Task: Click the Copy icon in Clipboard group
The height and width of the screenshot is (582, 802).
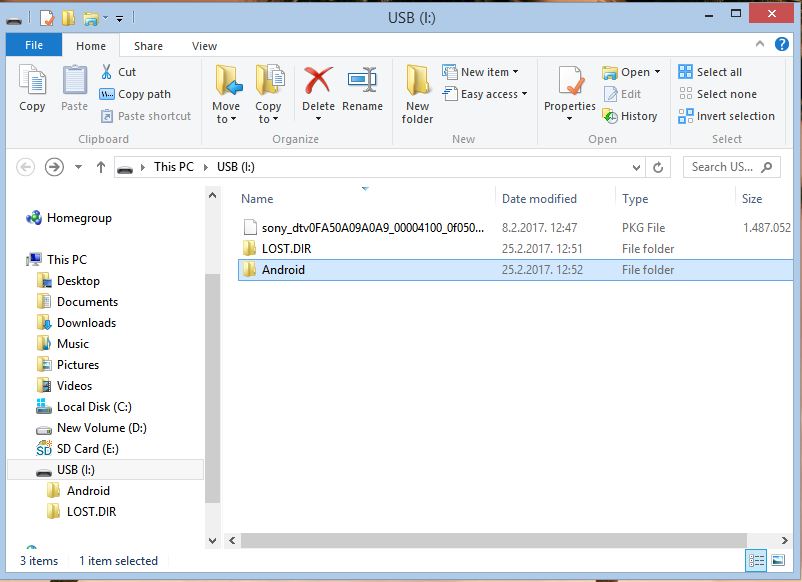Action: click(32, 88)
